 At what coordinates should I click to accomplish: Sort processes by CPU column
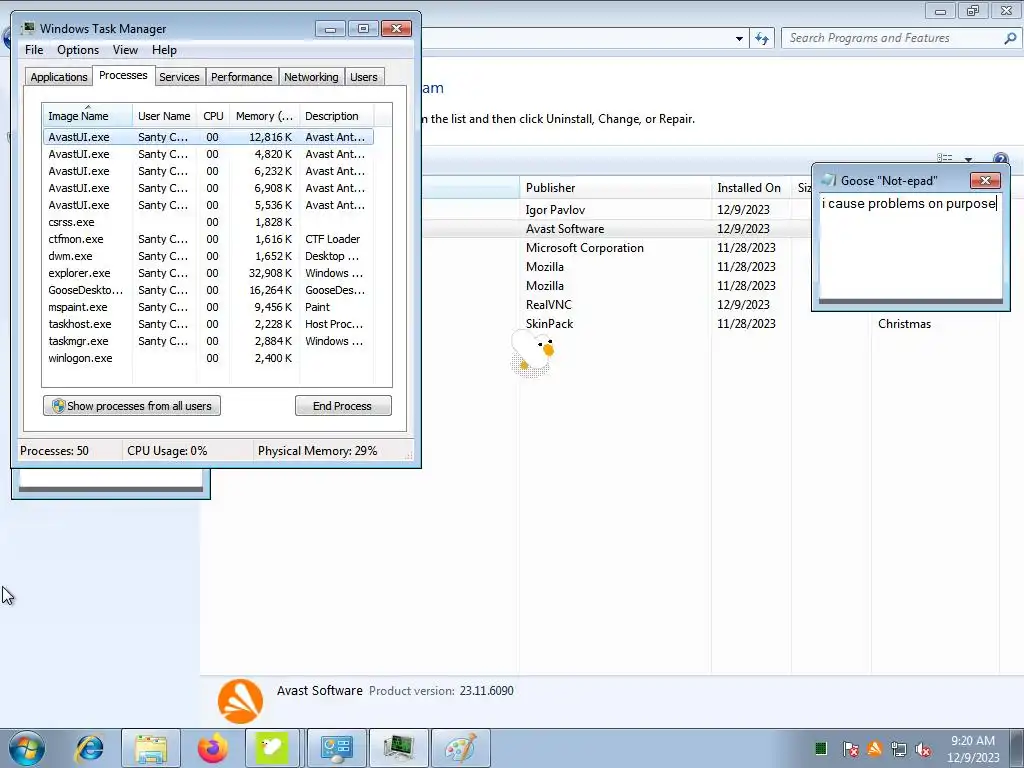[213, 116]
